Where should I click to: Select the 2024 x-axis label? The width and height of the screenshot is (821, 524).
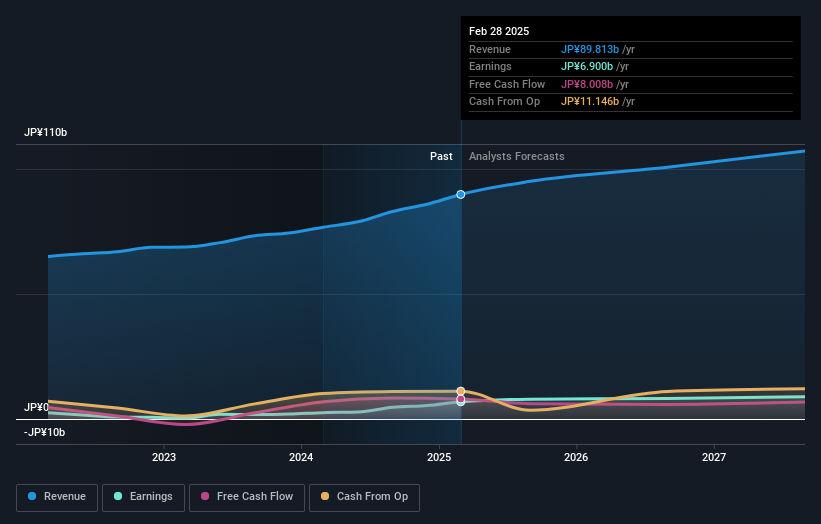tap(301, 457)
